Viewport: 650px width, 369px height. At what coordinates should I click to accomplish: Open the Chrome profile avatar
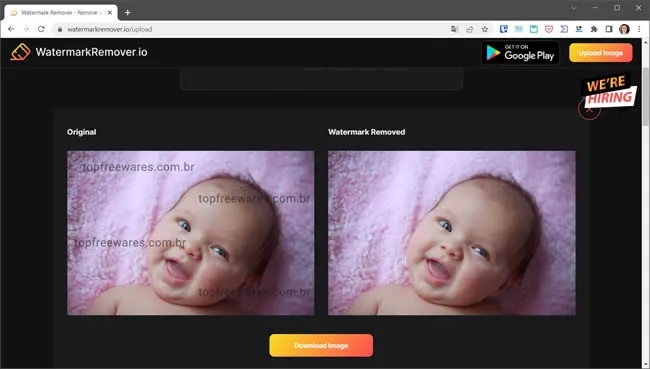pos(624,29)
